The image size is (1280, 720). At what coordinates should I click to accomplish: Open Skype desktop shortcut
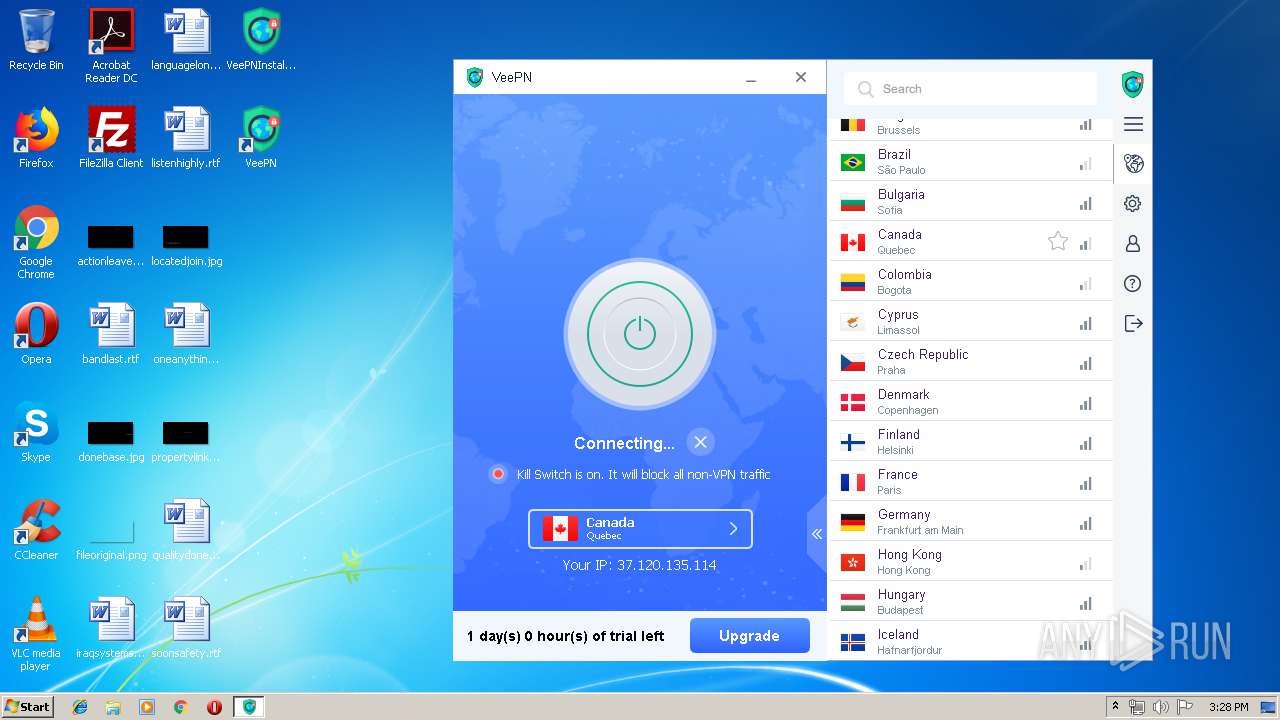tap(36, 432)
